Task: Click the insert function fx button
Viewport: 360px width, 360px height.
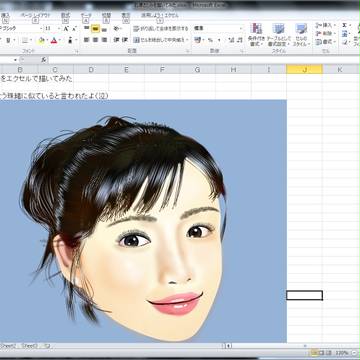Action: [x=44, y=60]
